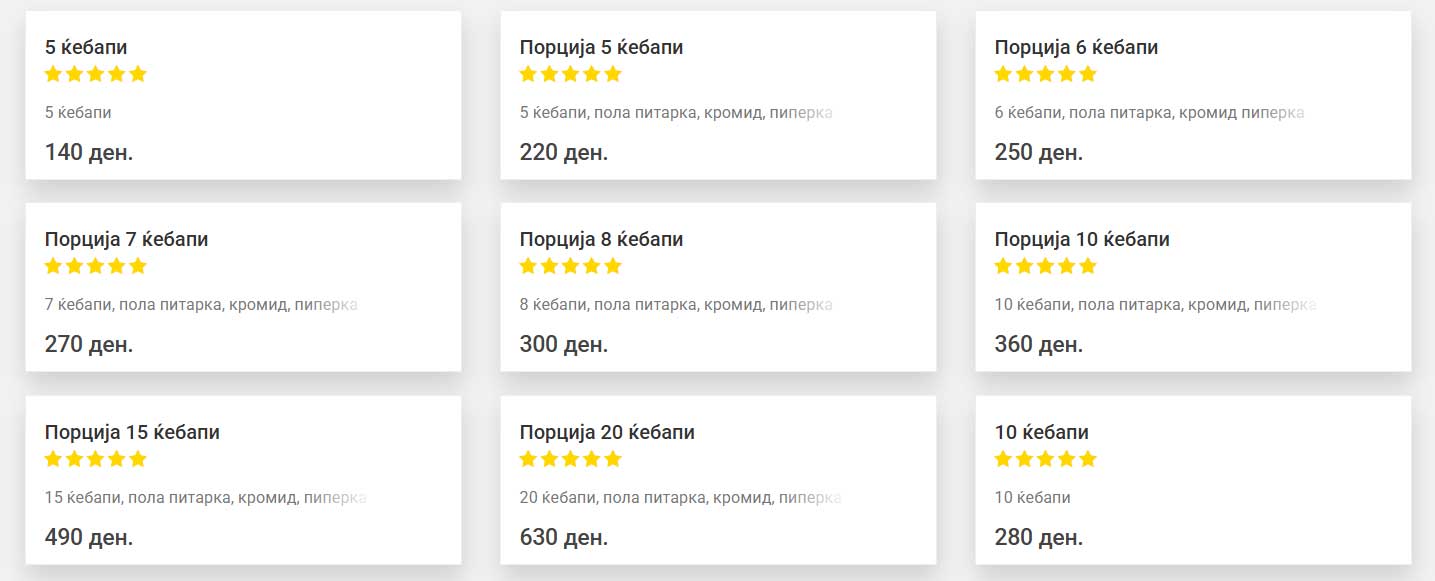Click the 630 ден. price
This screenshot has width=1435, height=581.
click(x=564, y=538)
